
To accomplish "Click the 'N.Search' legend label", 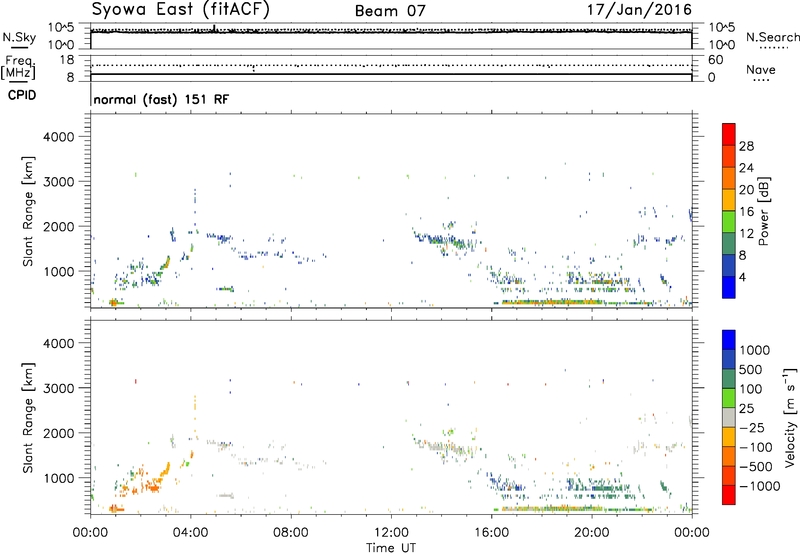I will (x=772, y=37).
